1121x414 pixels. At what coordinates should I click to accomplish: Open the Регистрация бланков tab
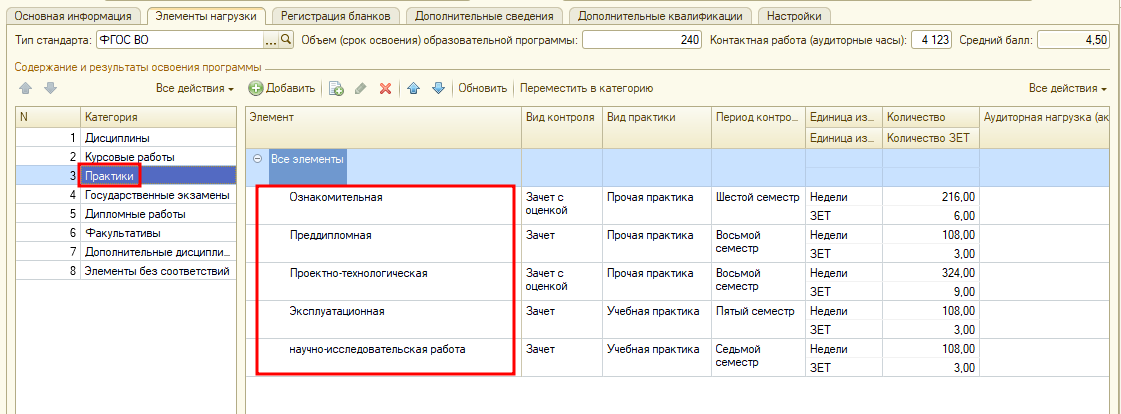coord(337,16)
